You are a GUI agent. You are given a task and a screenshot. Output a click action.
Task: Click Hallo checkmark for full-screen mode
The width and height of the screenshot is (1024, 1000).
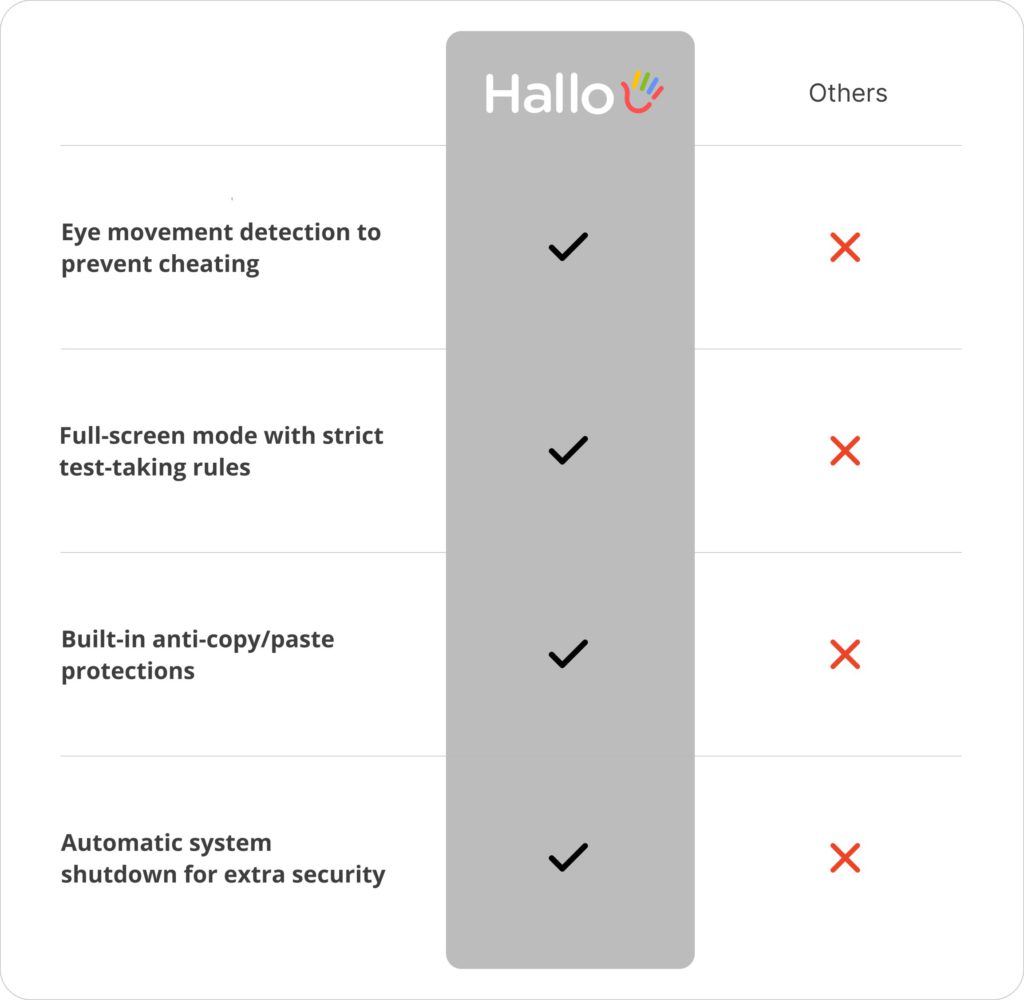pos(568,451)
